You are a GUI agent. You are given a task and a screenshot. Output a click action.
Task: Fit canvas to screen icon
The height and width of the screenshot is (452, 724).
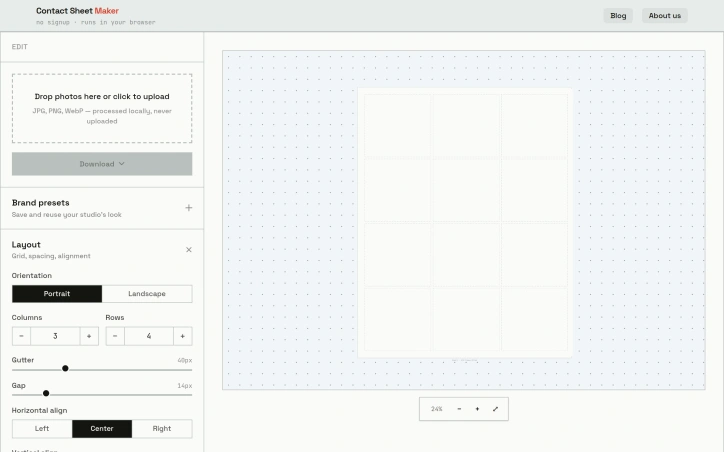coord(495,409)
